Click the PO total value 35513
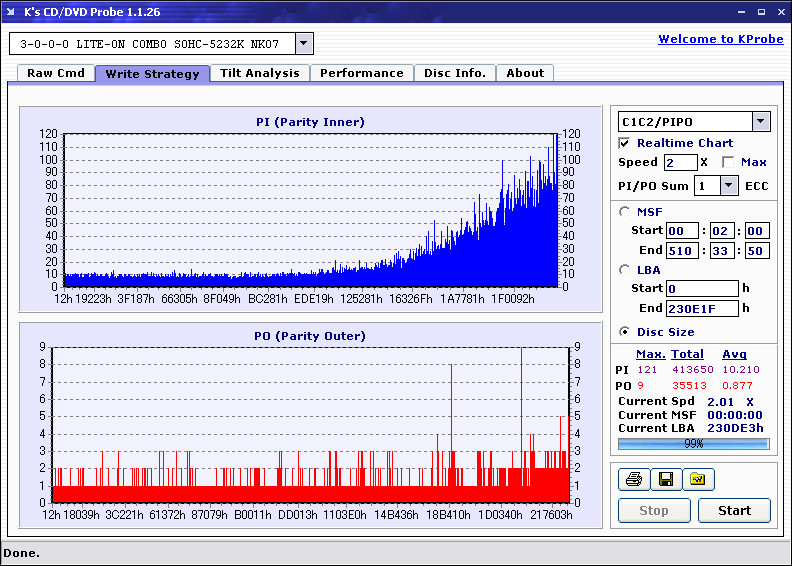The width and height of the screenshot is (792, 566). pos(689,386)
